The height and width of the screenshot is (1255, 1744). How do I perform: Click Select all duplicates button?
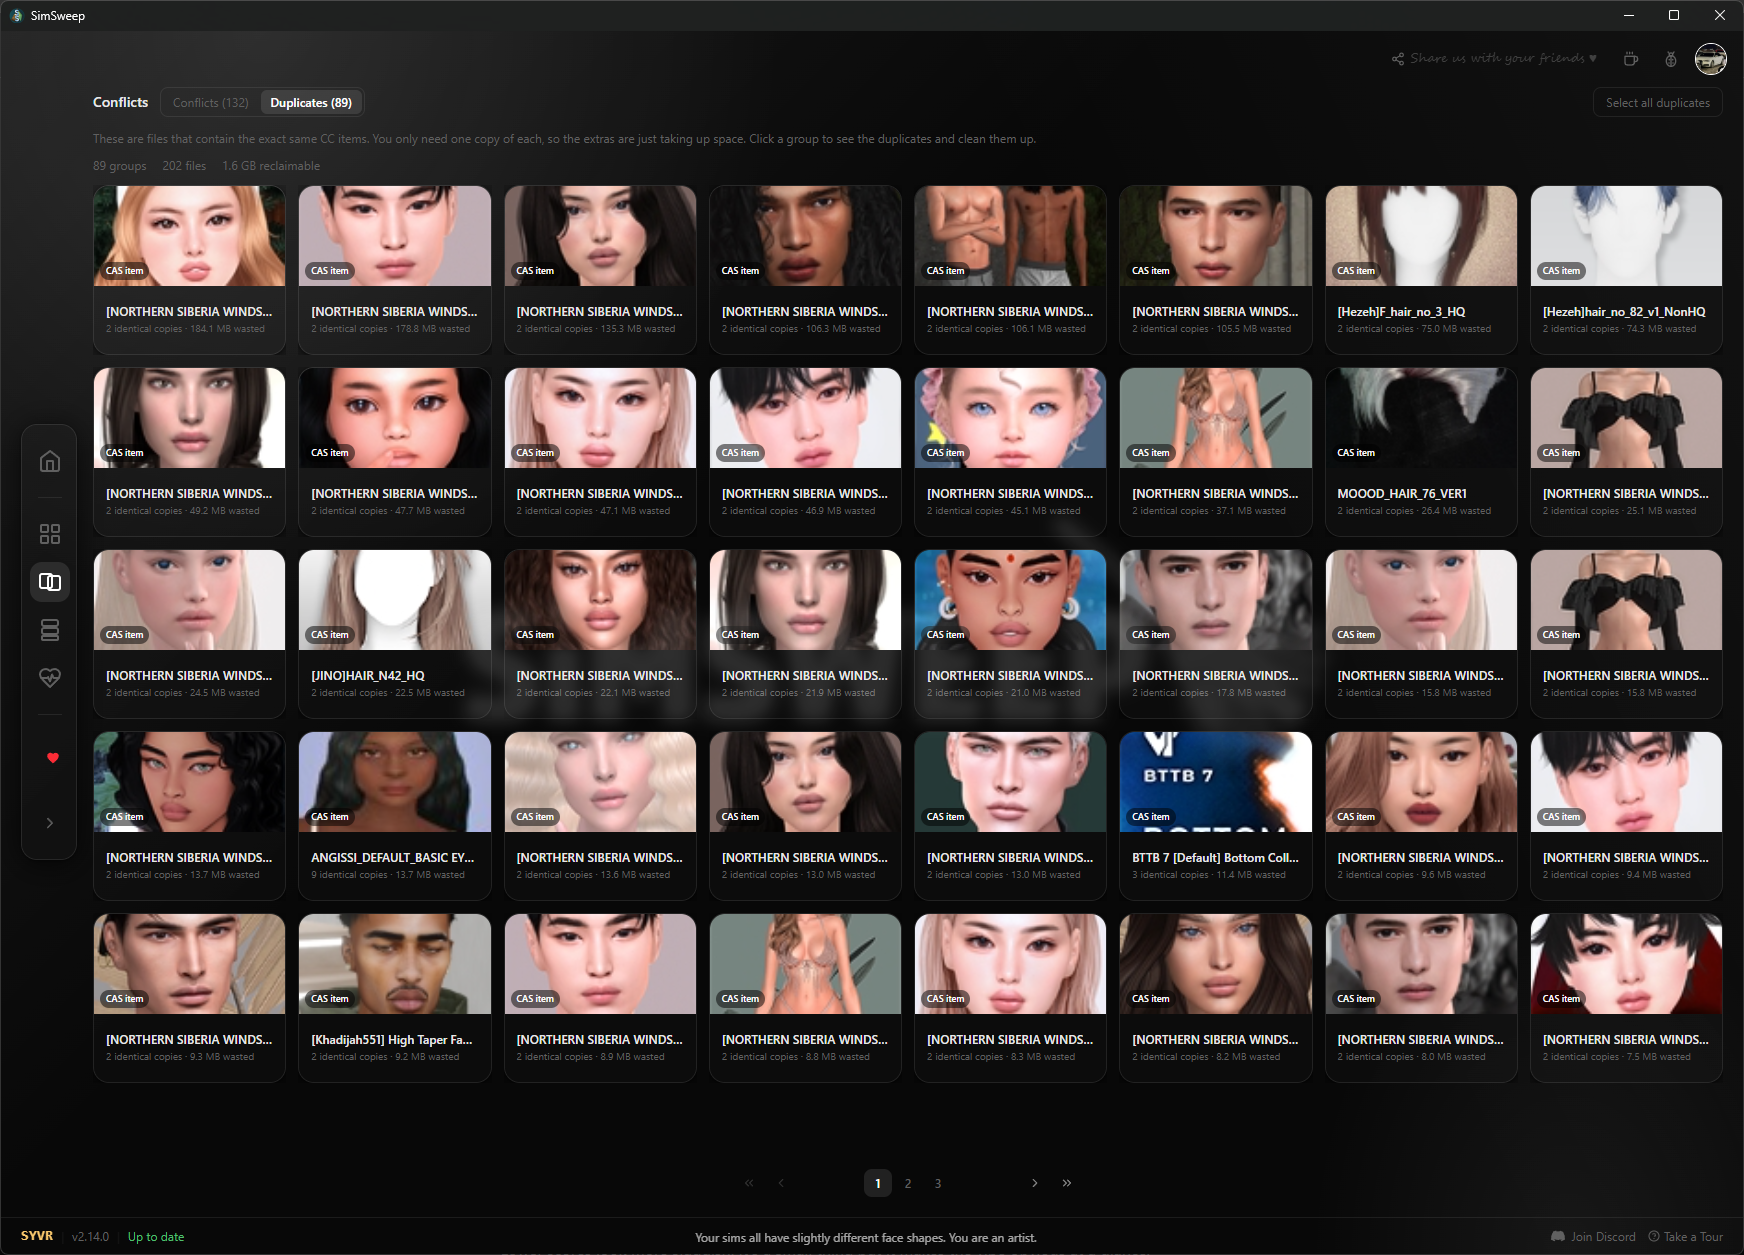[1657, 103]
